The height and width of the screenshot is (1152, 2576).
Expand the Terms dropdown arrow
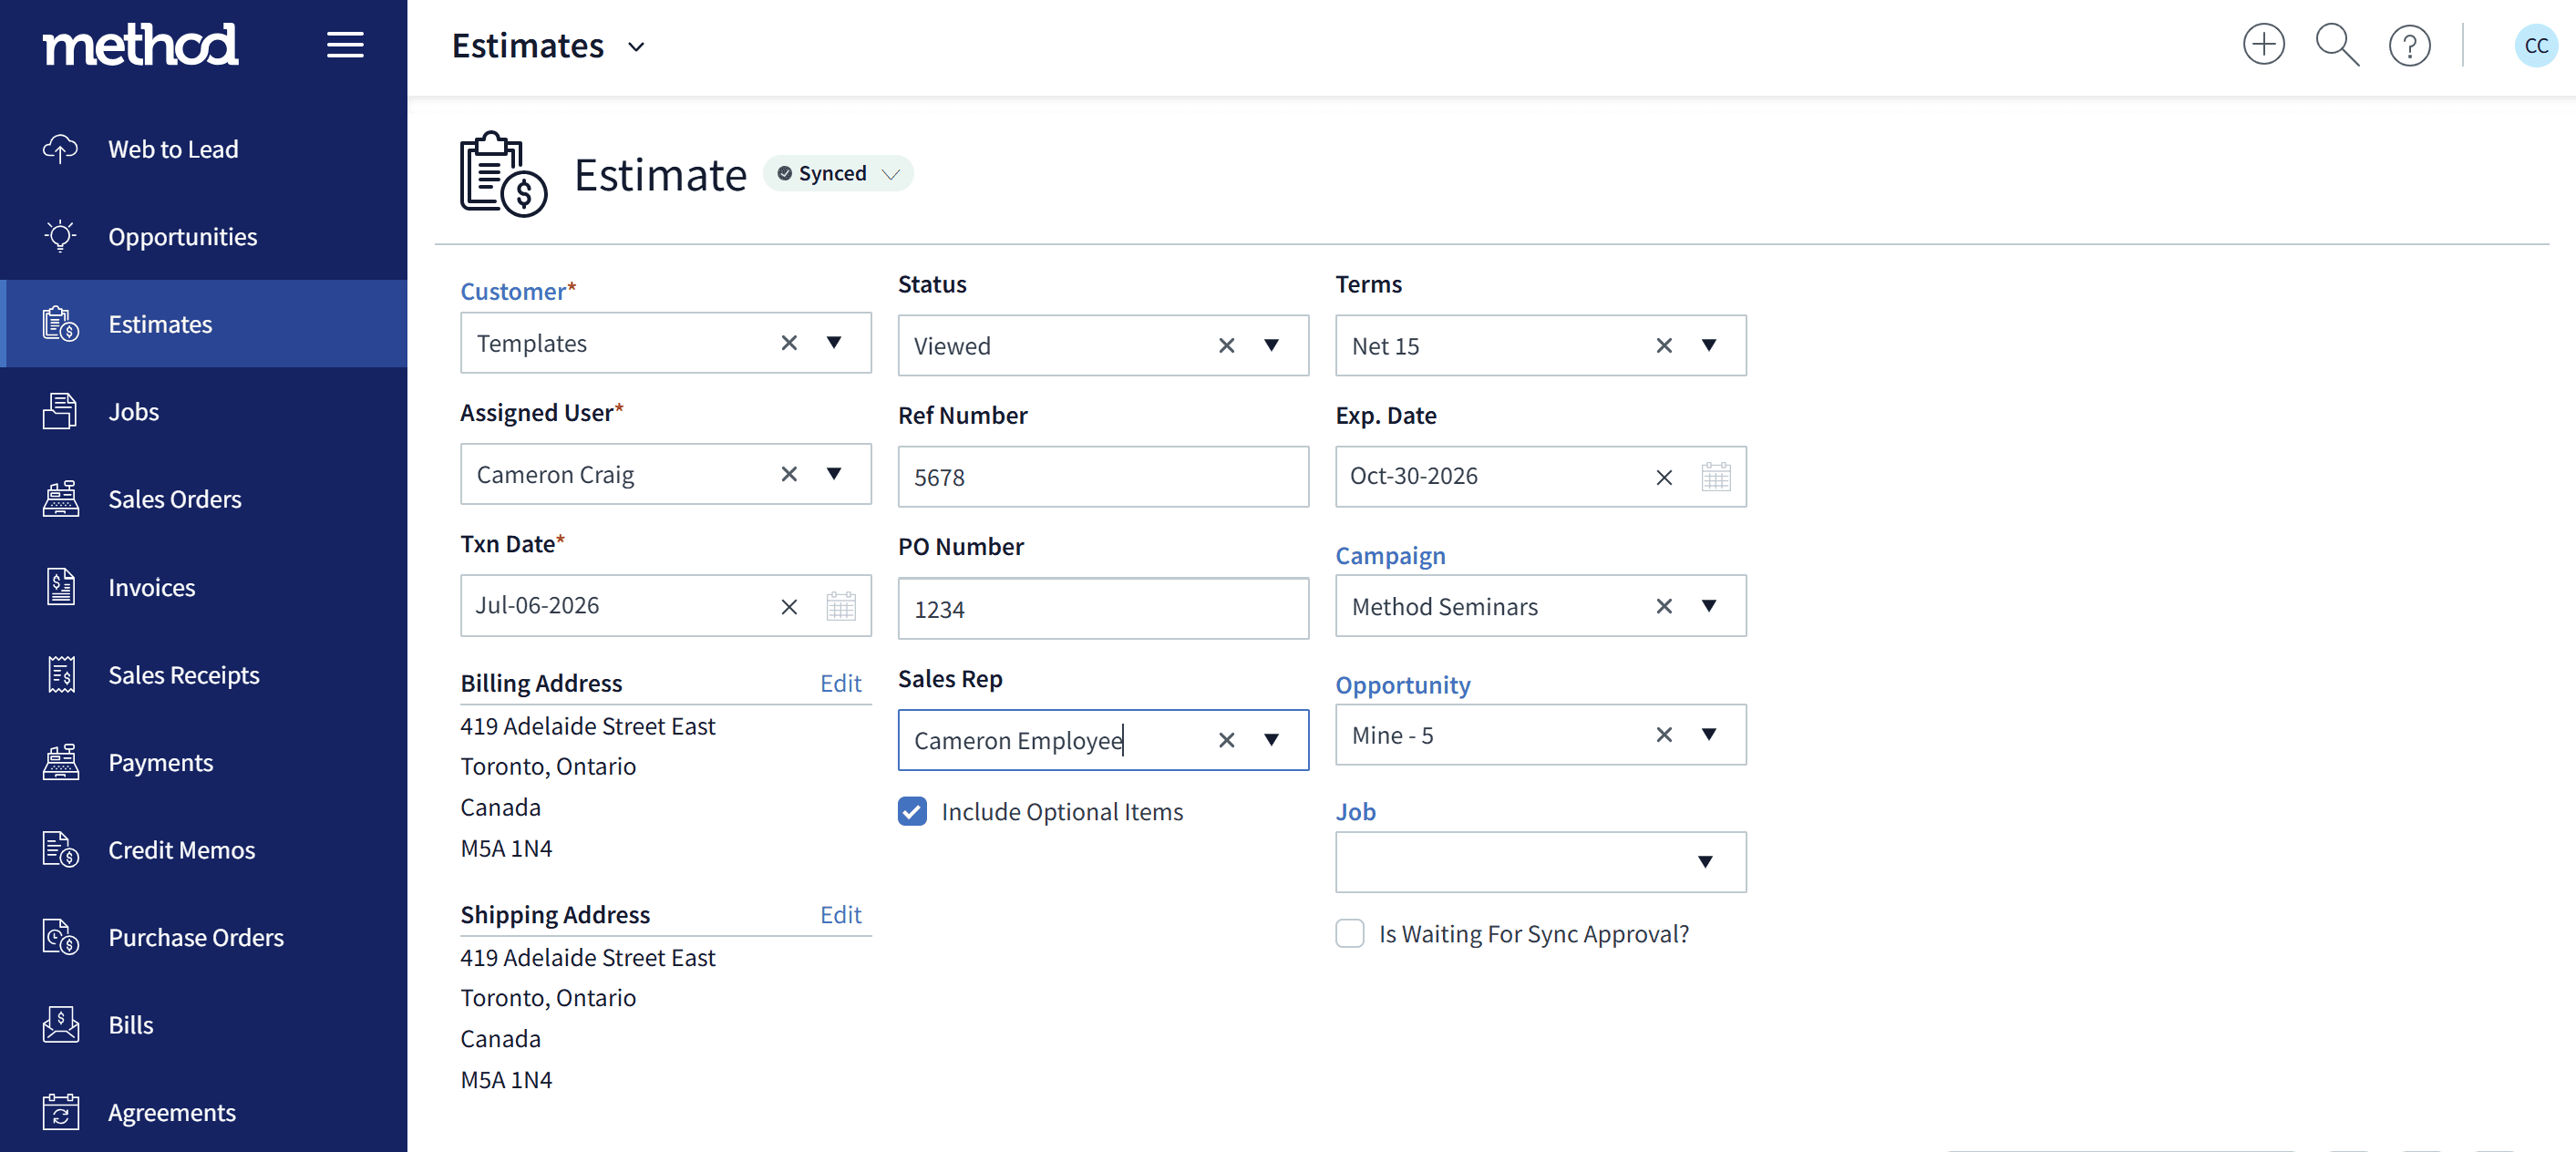click(1709, 346)
